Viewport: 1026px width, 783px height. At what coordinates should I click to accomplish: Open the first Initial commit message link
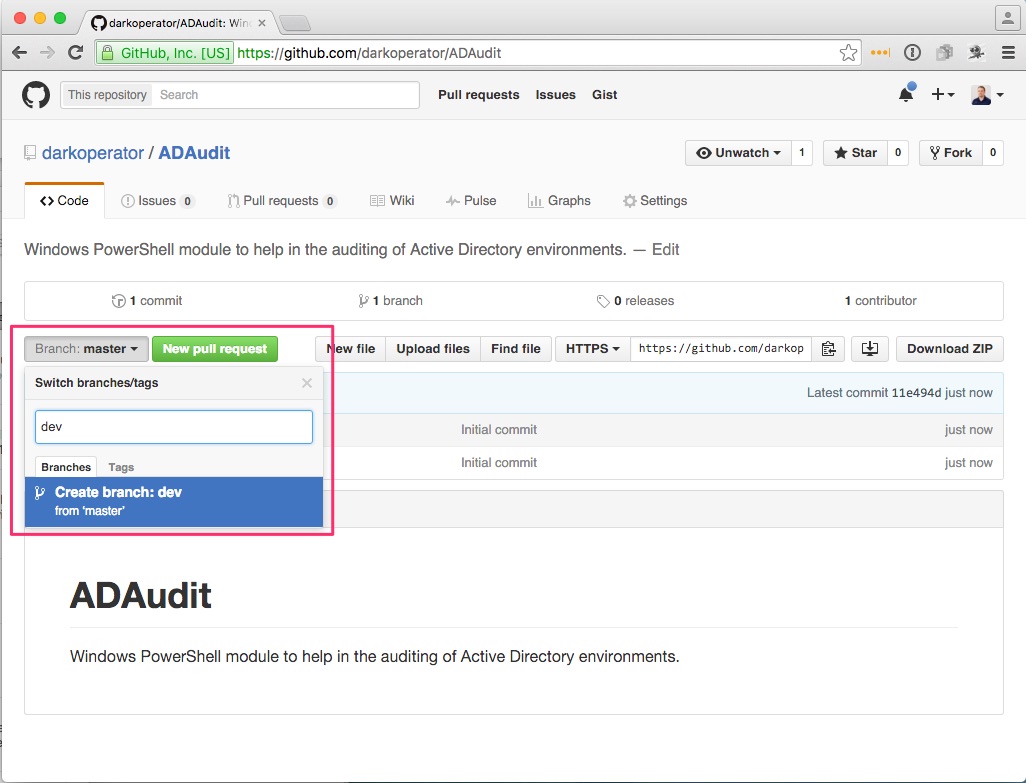[499, 430]
